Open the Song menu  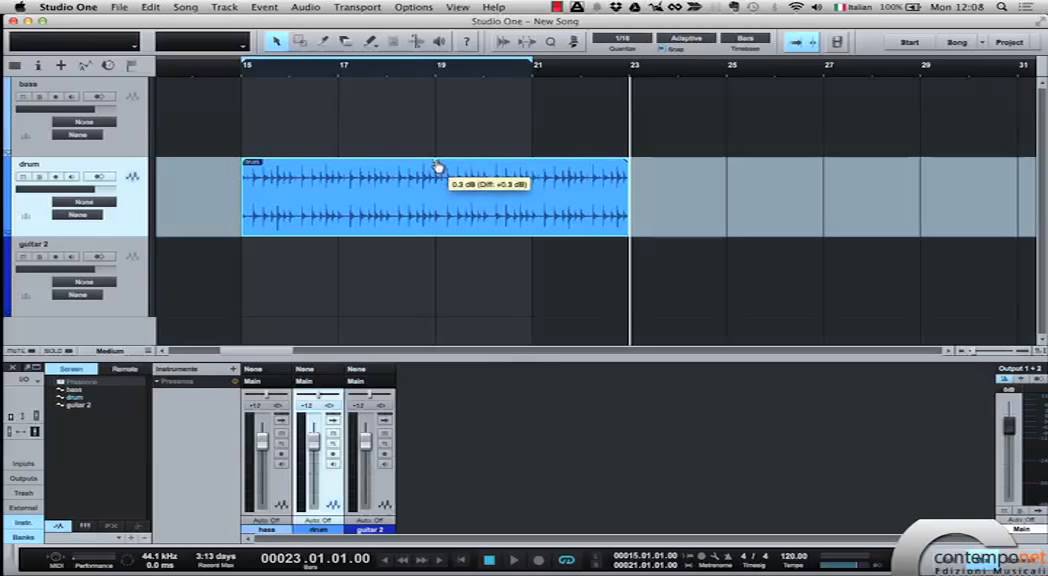(185, 7)
